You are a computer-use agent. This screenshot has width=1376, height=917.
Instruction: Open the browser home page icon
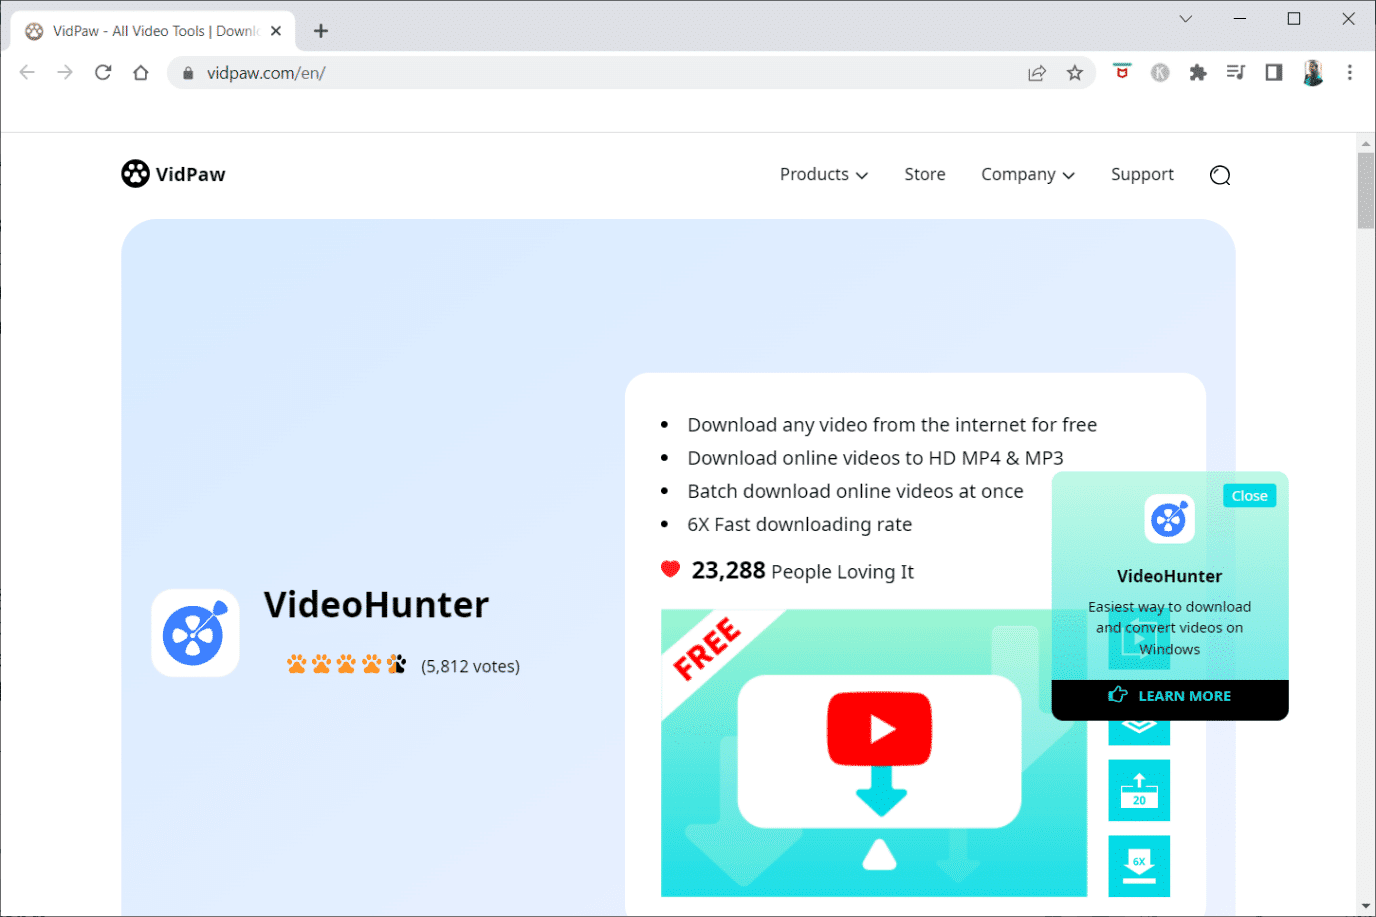click(x=141, y=72)
